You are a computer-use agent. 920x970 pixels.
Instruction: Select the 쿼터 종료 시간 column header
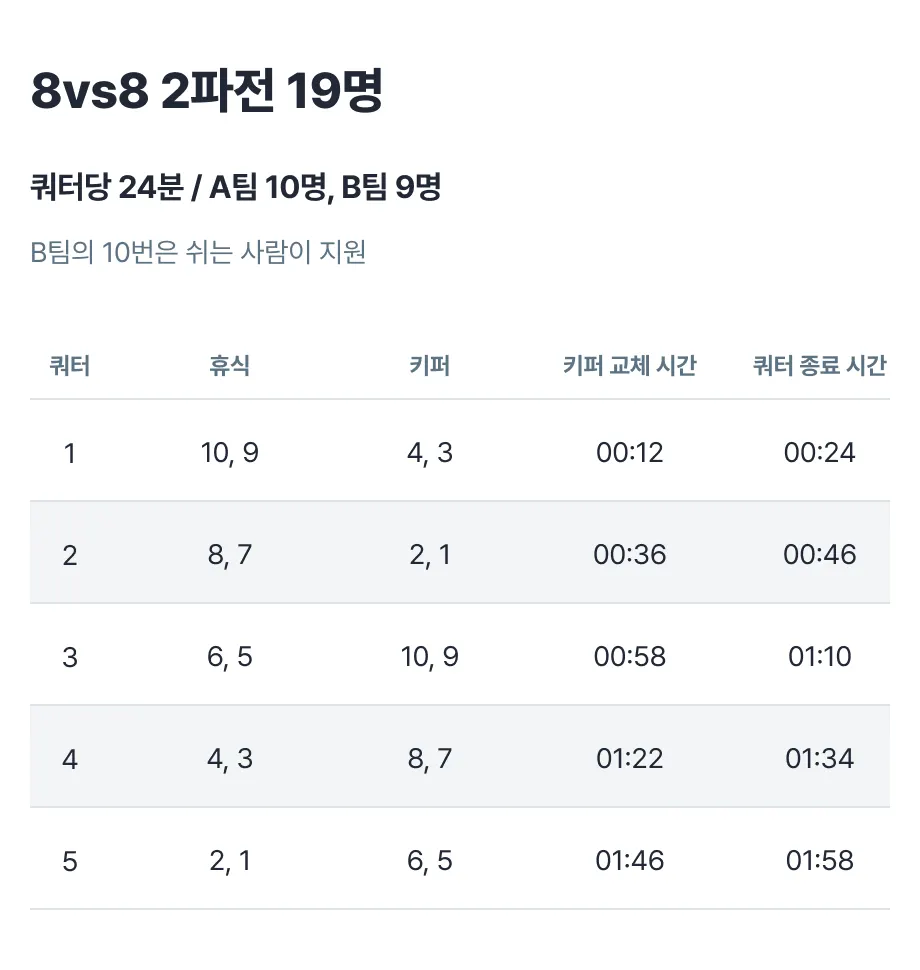[819, 366]
